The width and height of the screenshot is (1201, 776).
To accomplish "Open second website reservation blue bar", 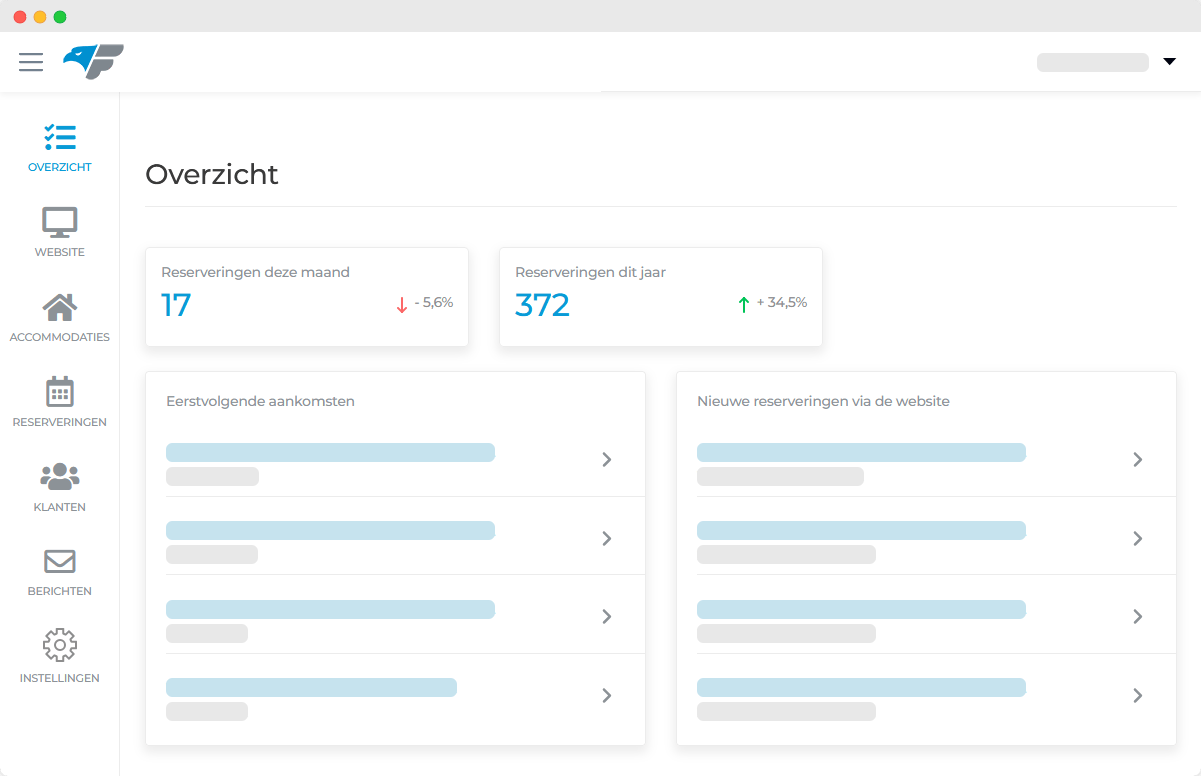I will click(x=861, y=530).
